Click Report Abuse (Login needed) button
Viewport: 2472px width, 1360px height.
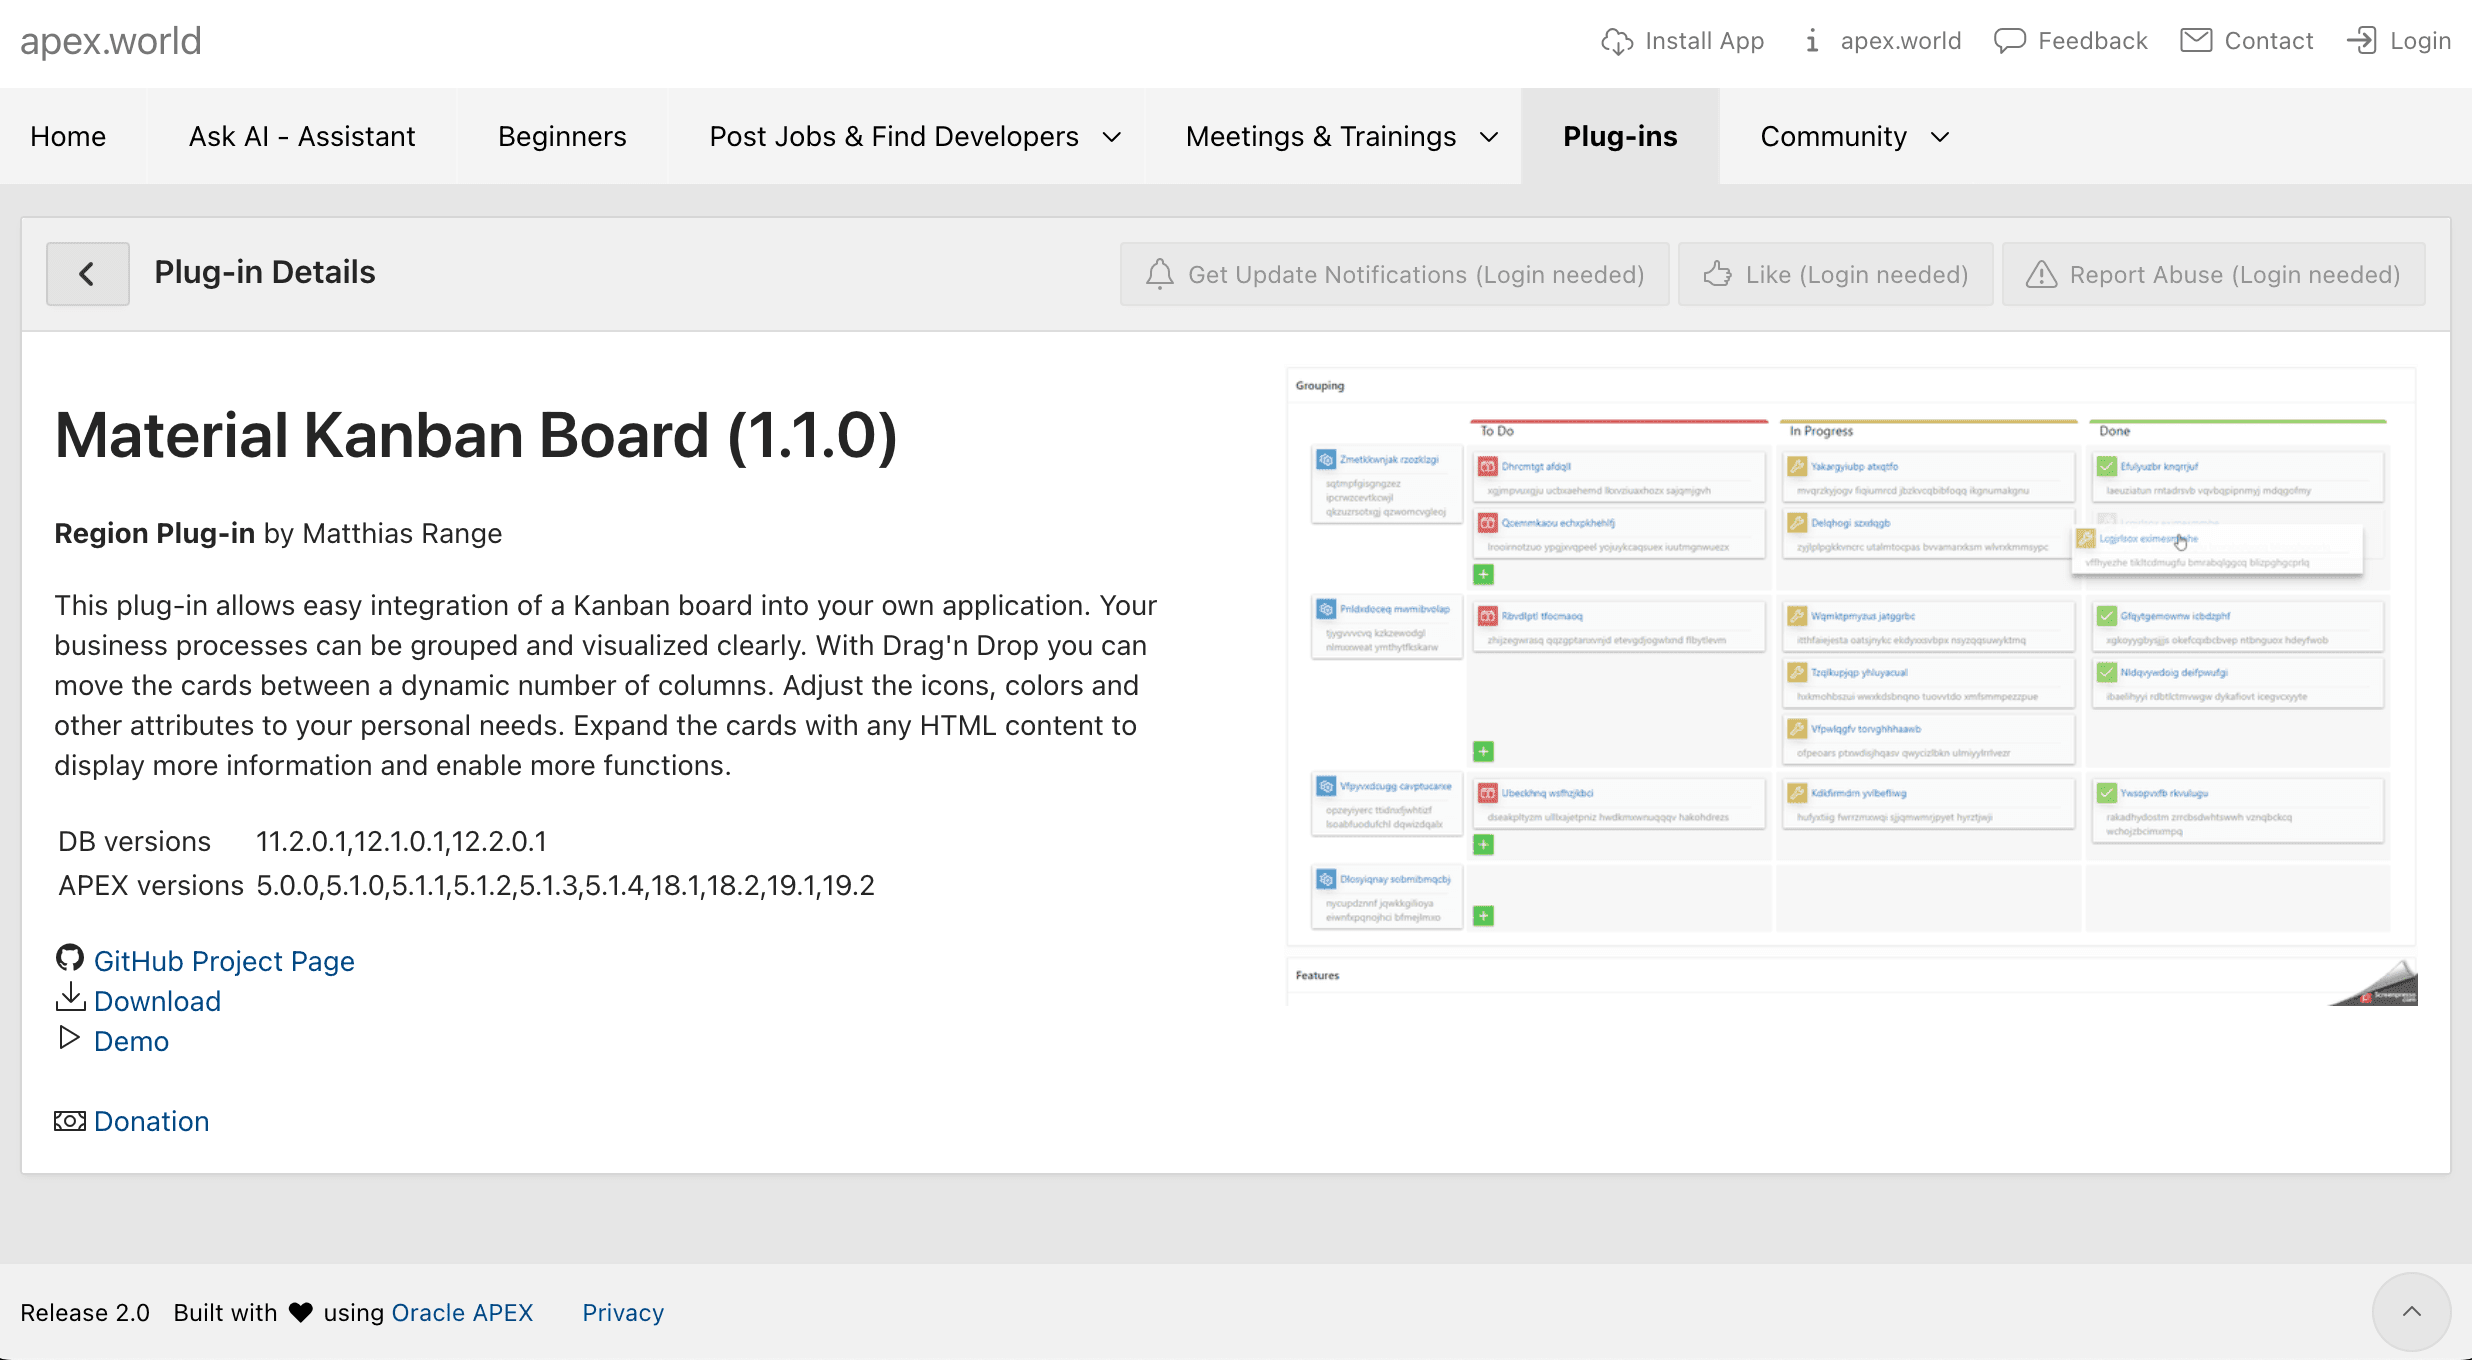(2213, 274)
